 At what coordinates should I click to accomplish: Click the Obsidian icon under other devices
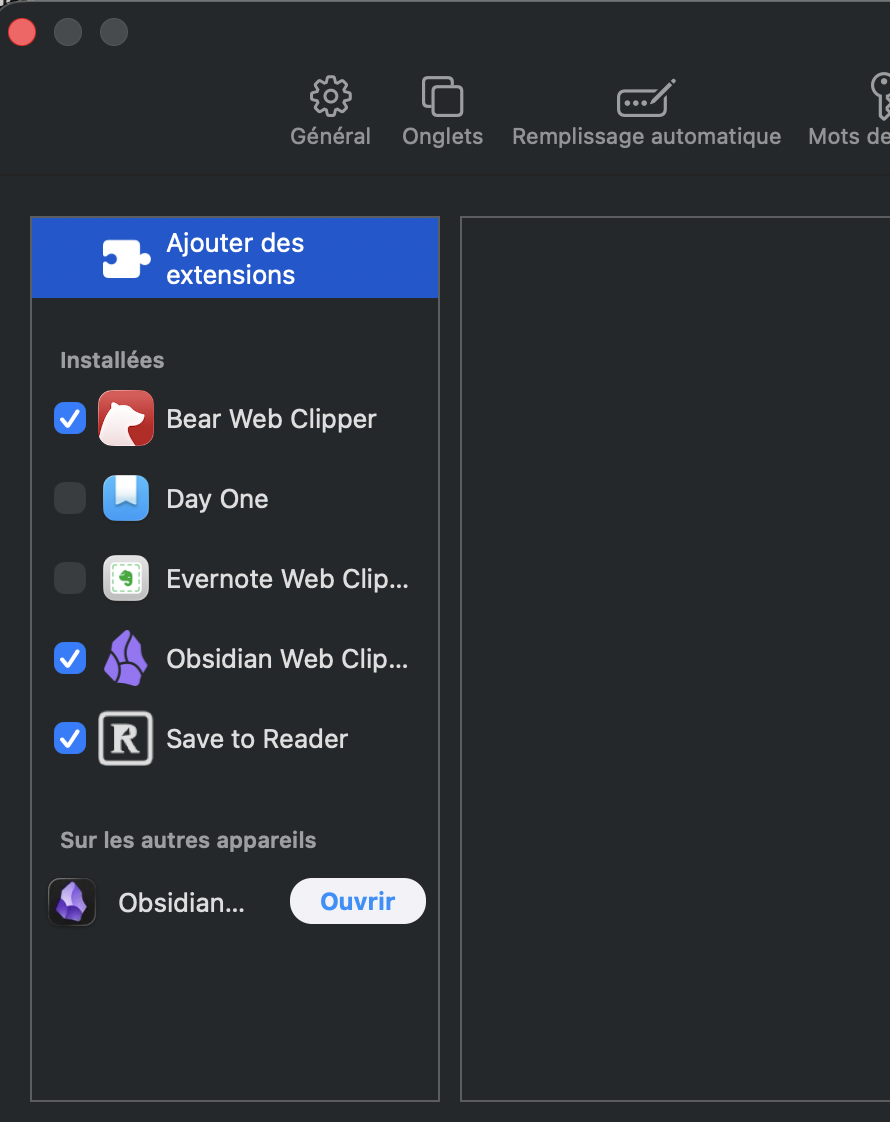[72, 902]
